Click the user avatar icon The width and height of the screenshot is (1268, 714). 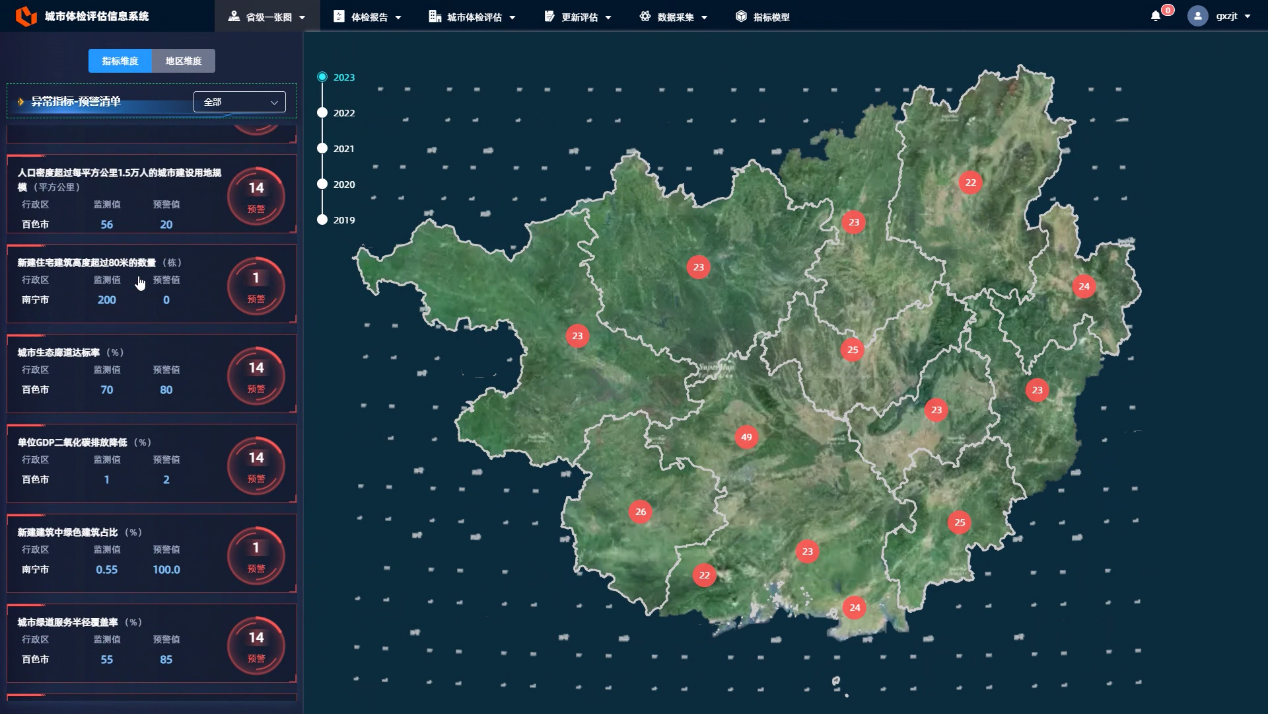1198,16
